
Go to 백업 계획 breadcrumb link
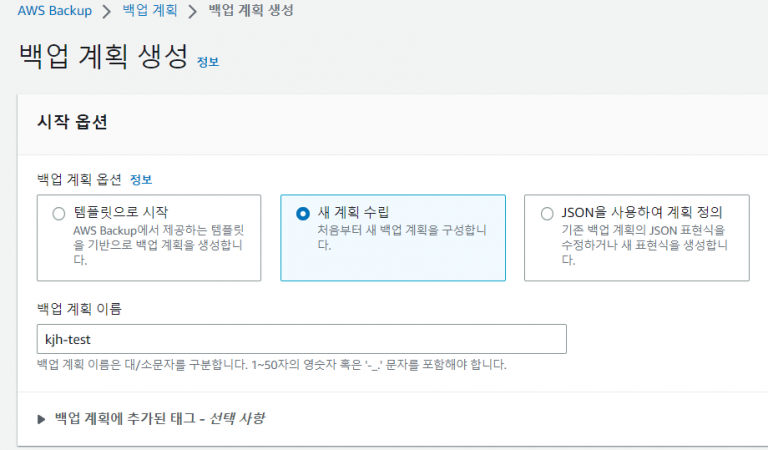151,11
